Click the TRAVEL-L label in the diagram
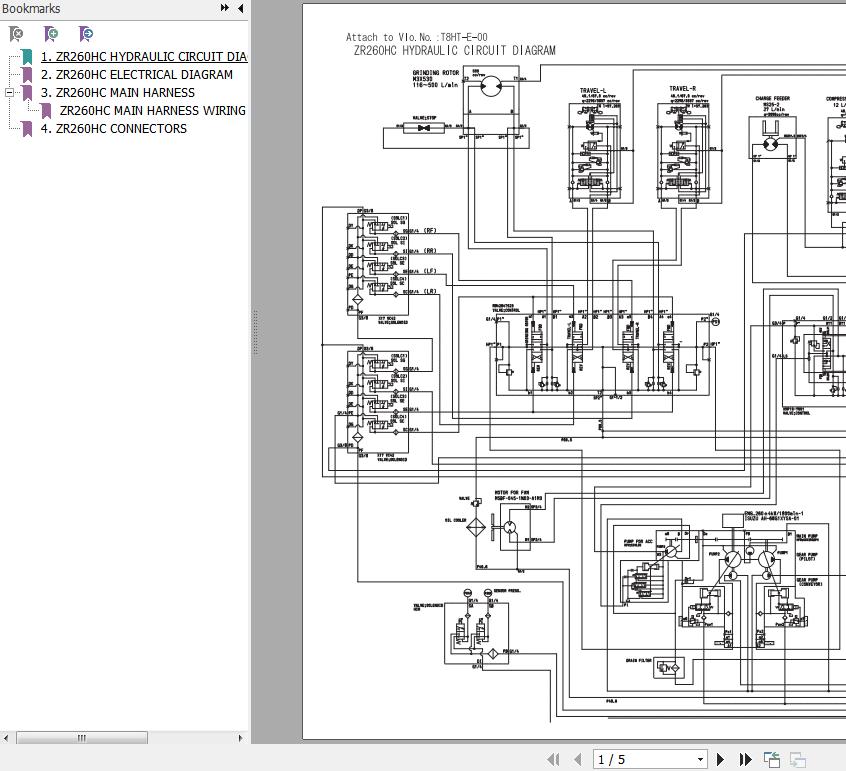The height and width of the screenshot is (771, 846). tap(593, 91)
